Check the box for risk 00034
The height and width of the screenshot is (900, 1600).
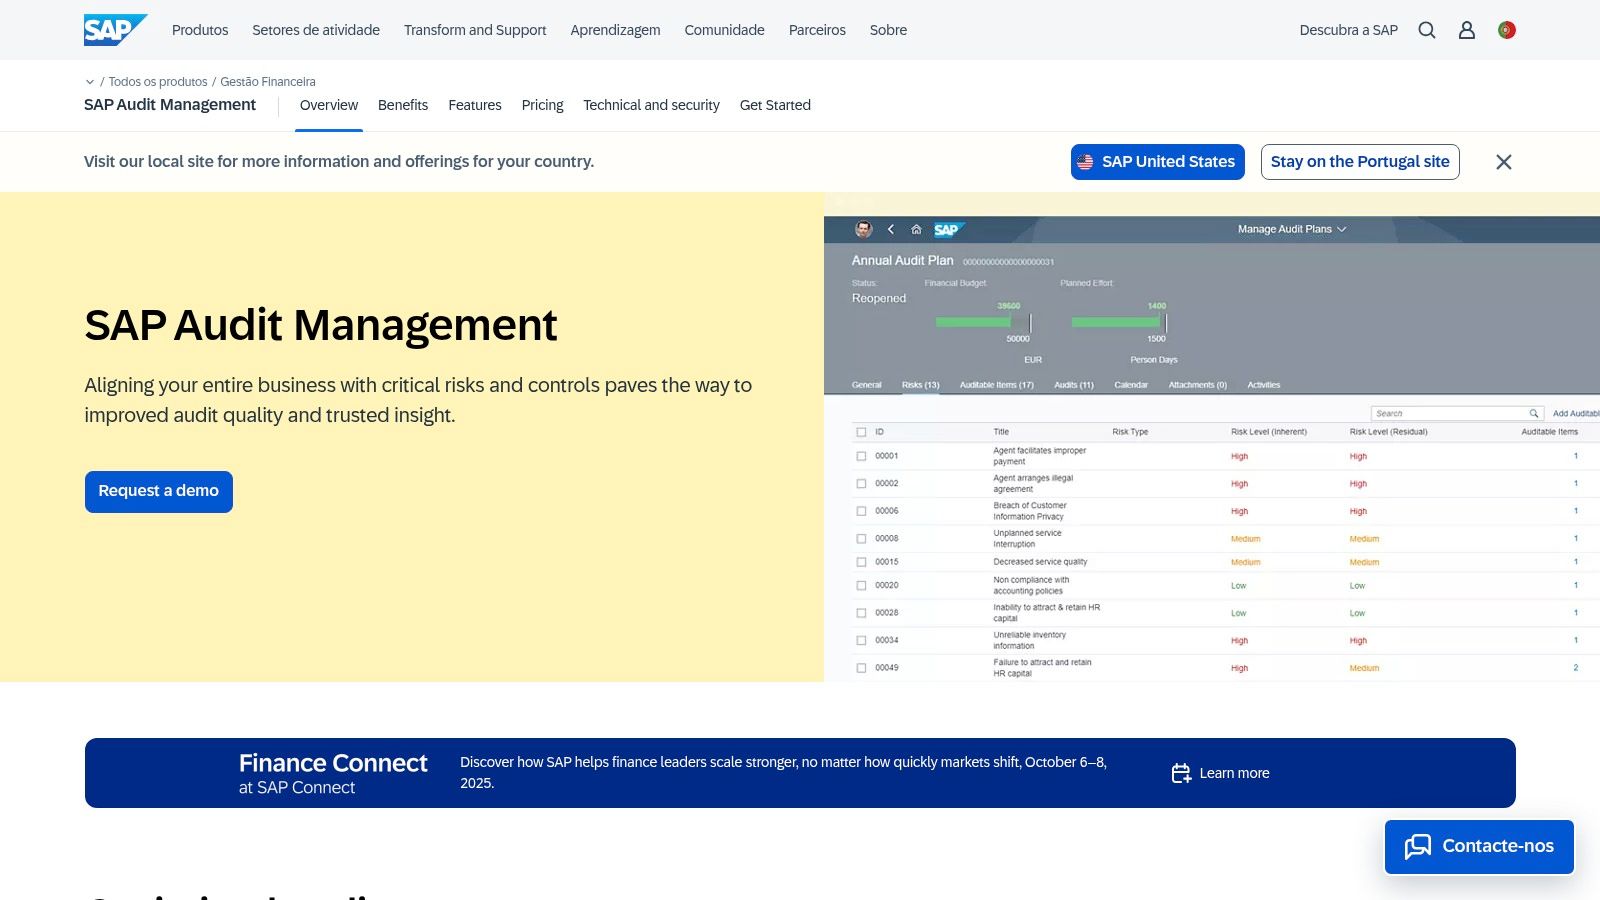(x=861, y=641)
